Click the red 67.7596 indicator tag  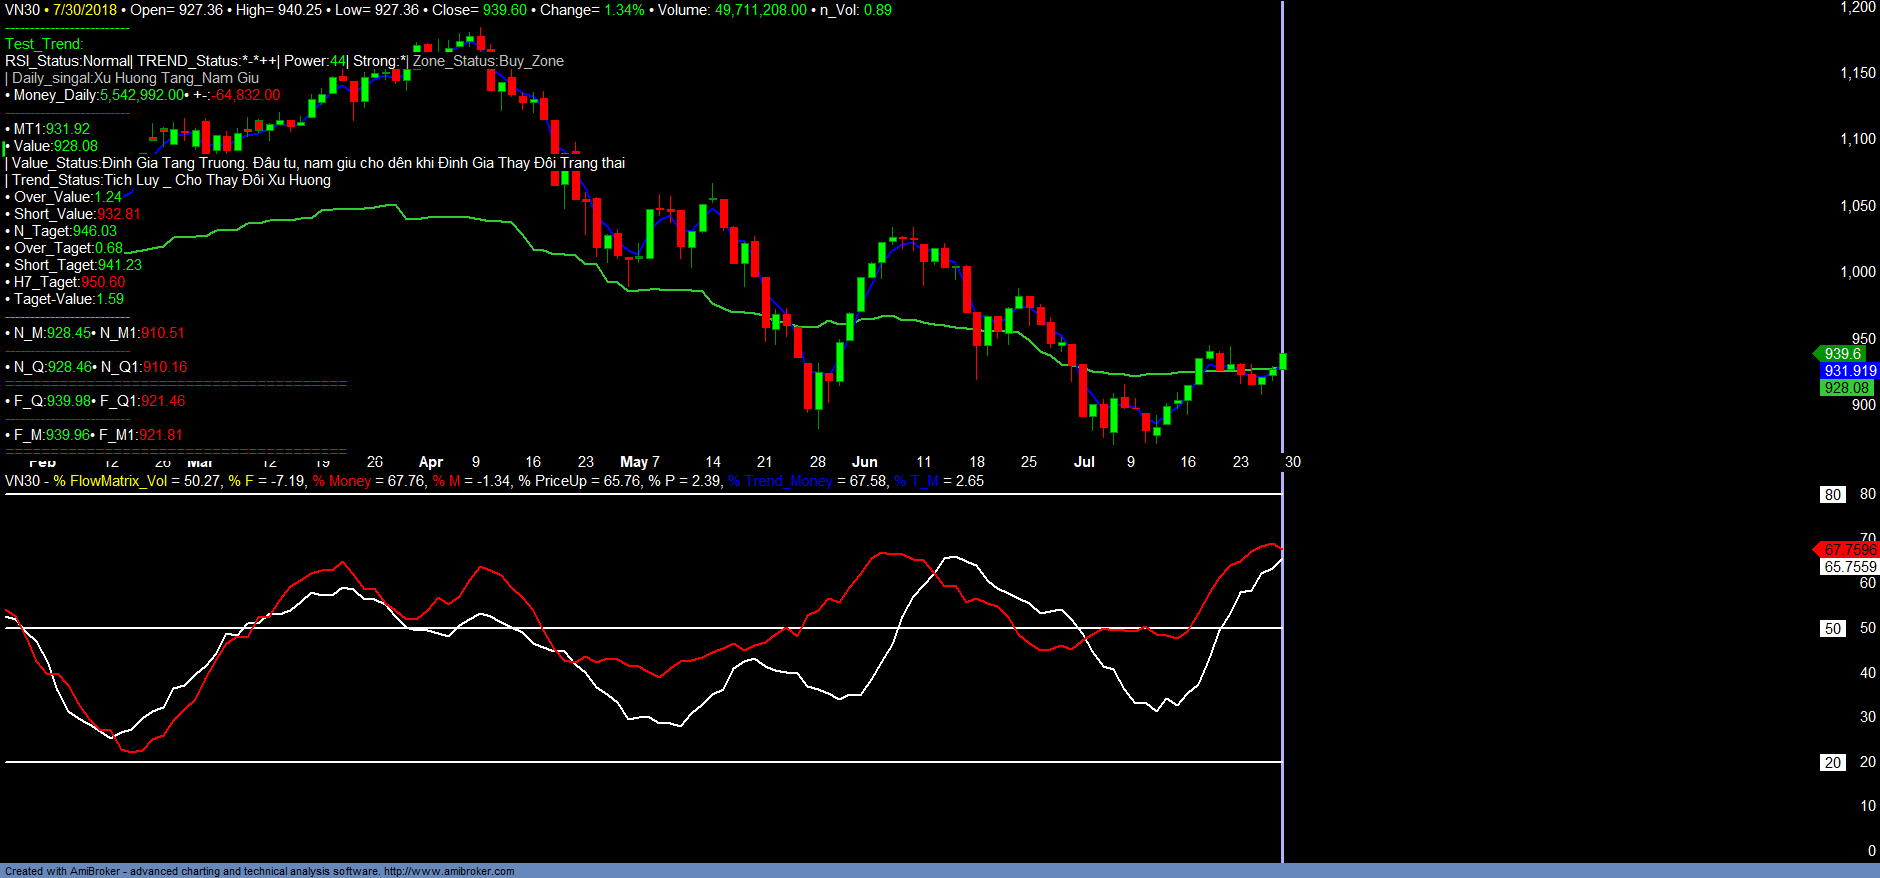1849,550
